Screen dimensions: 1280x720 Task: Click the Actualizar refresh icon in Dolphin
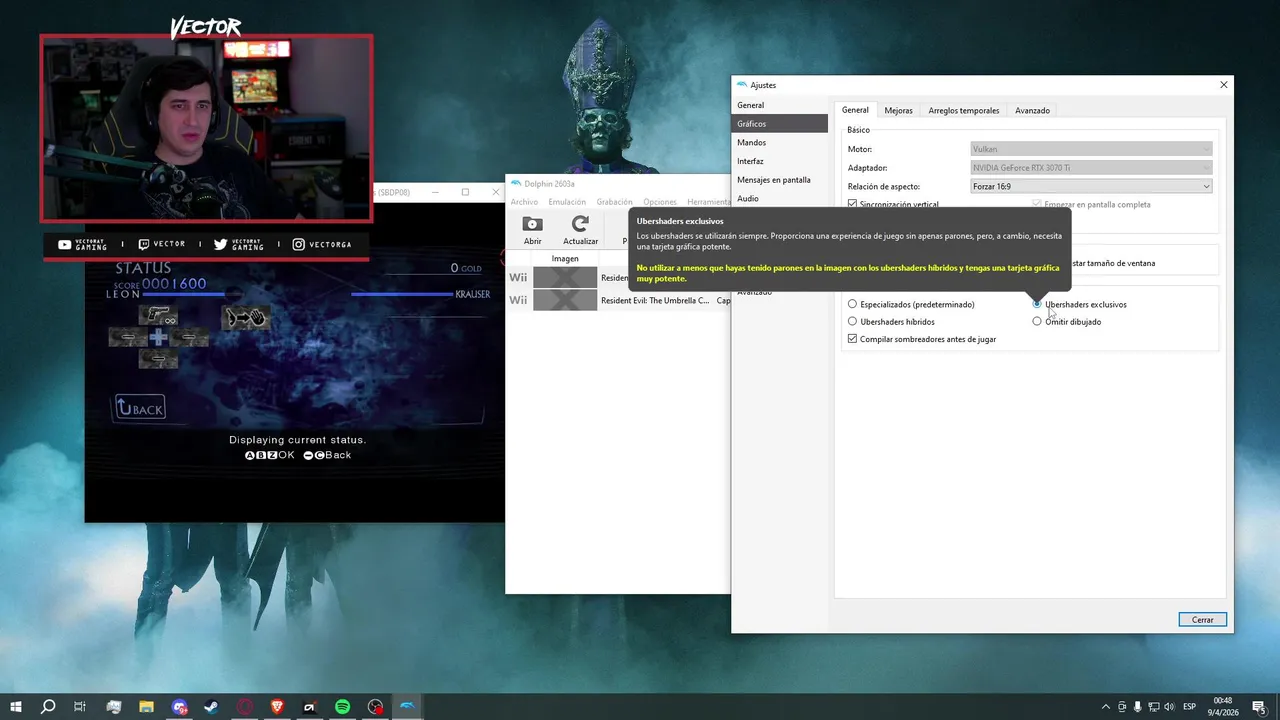(x=580, y=225)
